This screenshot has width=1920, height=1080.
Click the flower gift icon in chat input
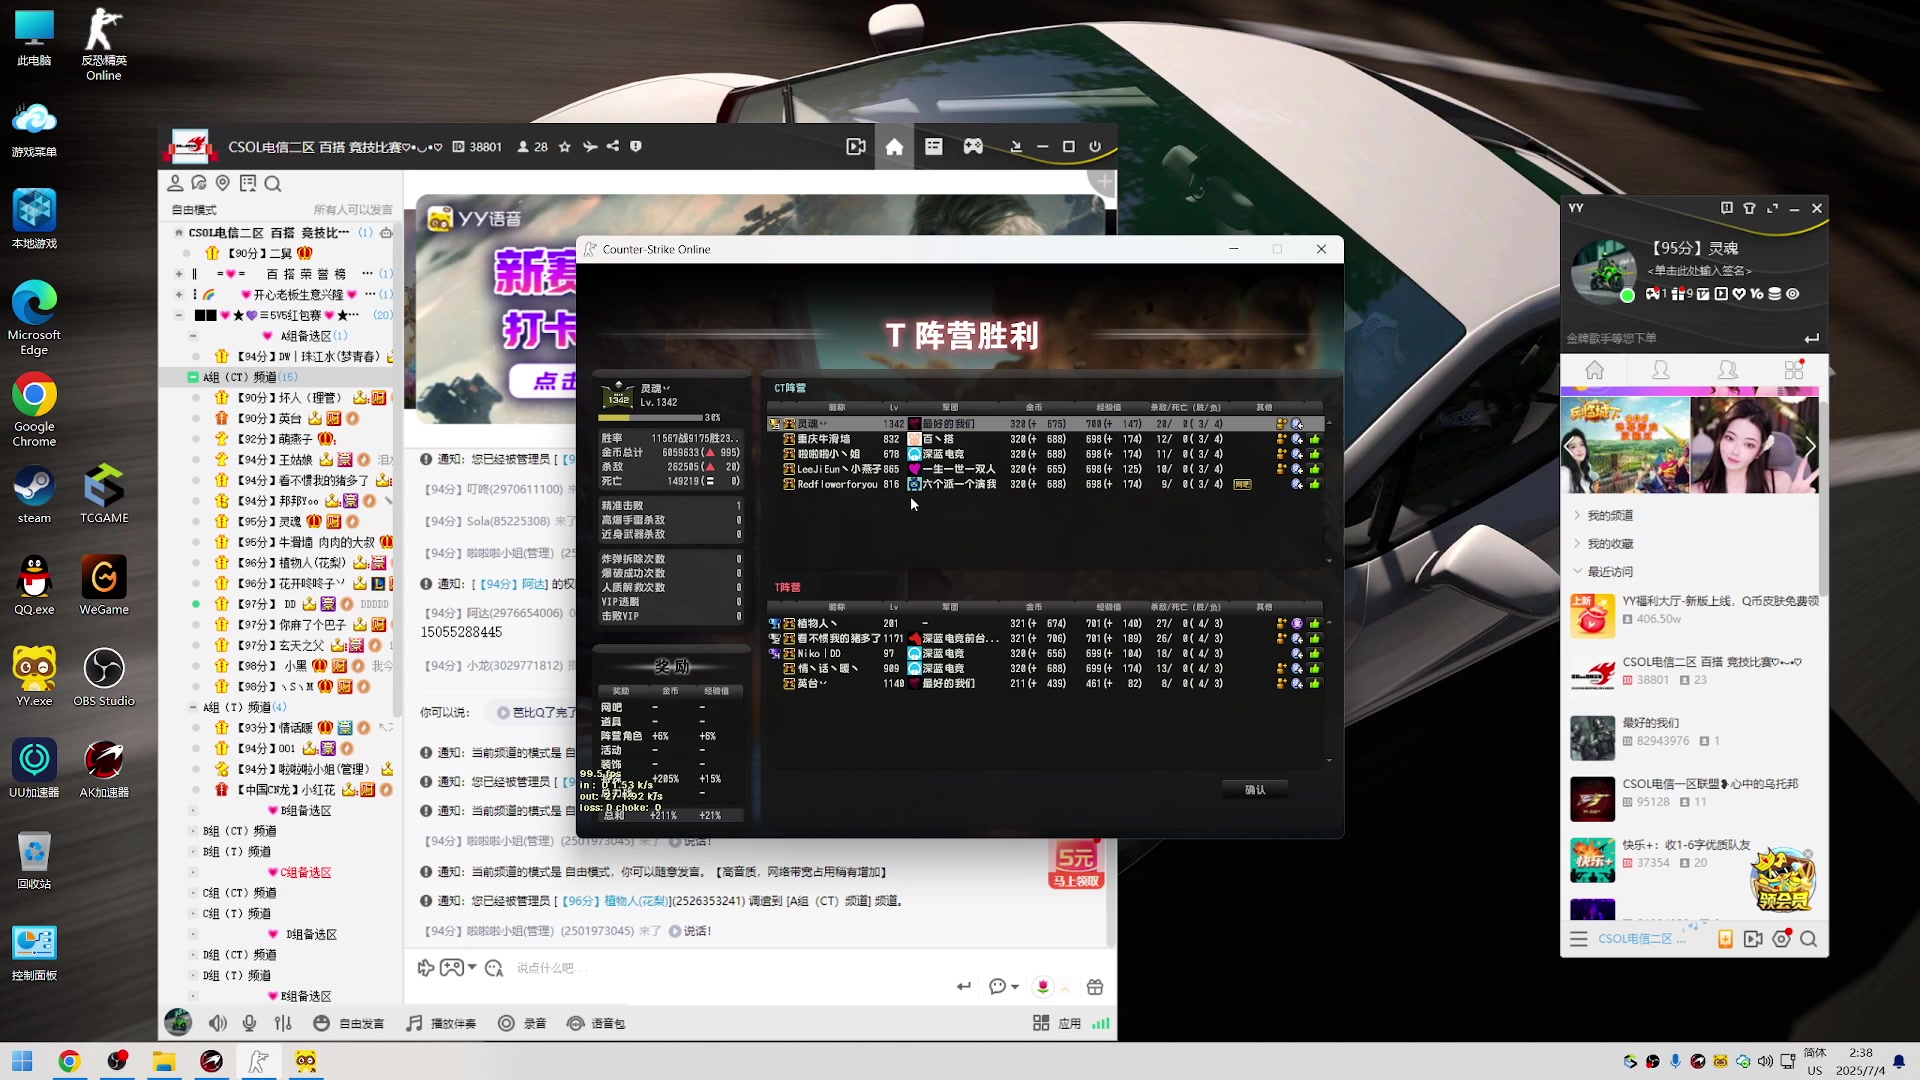(1043, 987)
